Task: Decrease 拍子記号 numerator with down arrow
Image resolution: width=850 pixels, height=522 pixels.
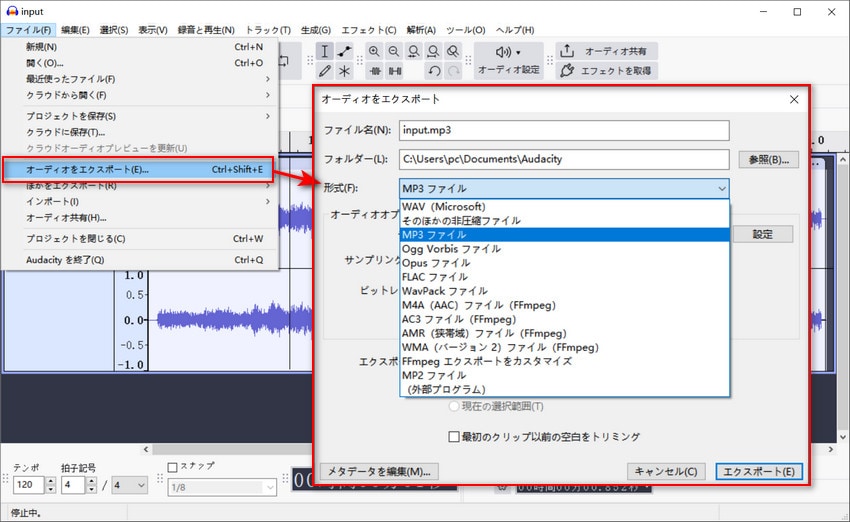Action: (91, 489)
